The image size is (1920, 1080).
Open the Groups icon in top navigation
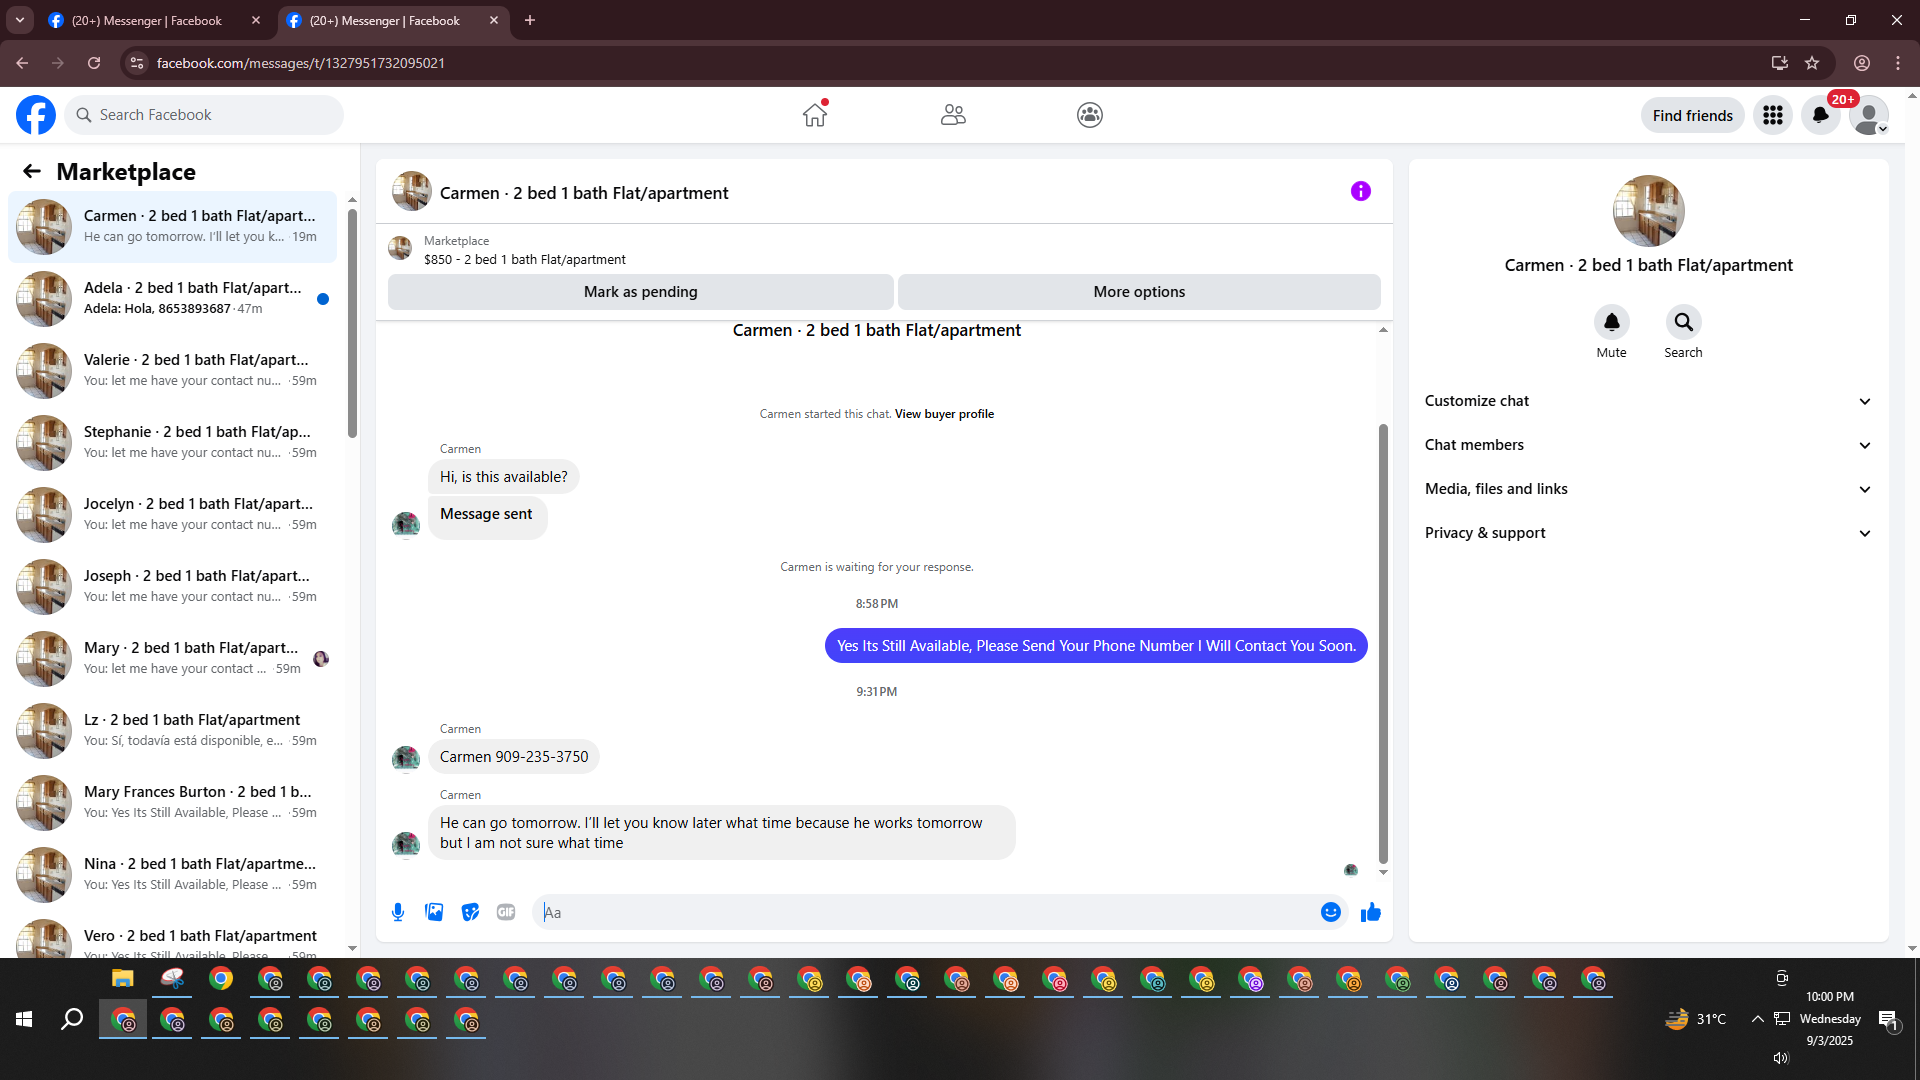1090,115
